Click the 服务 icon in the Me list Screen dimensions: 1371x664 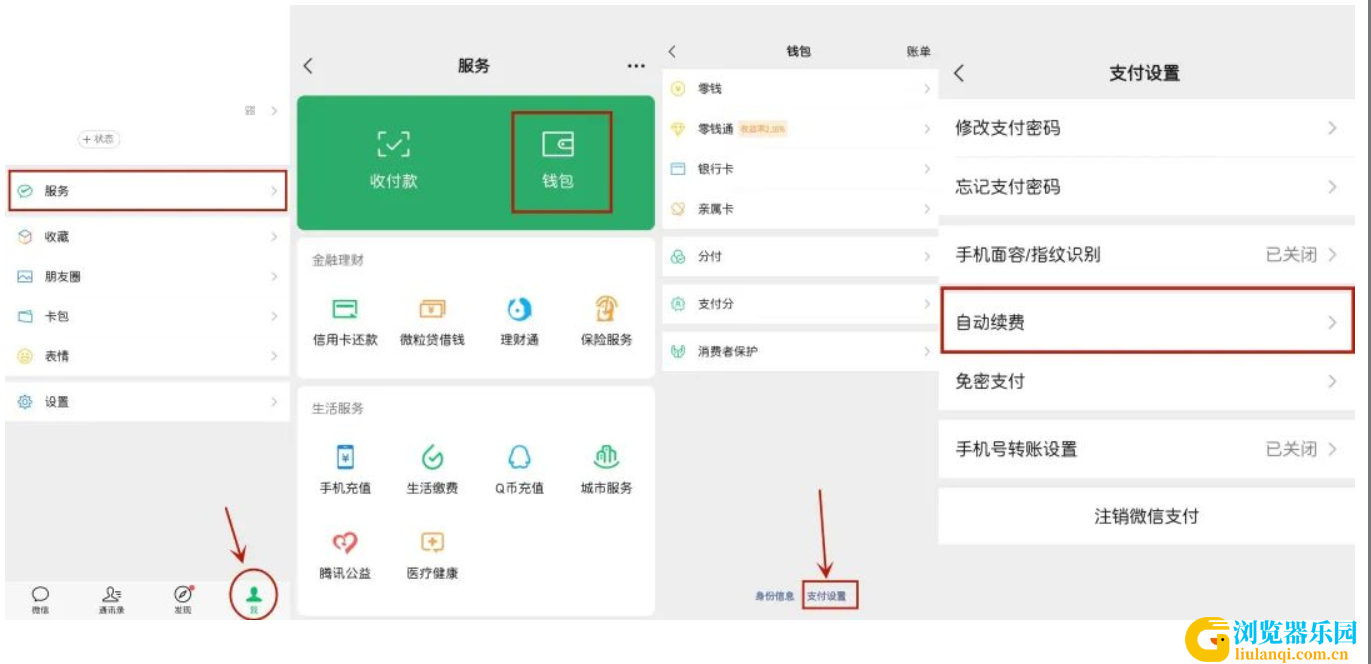pos(26,191)
